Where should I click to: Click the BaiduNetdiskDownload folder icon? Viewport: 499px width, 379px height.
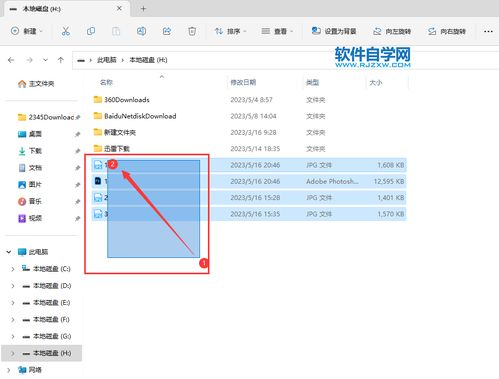tap(98, 116)
